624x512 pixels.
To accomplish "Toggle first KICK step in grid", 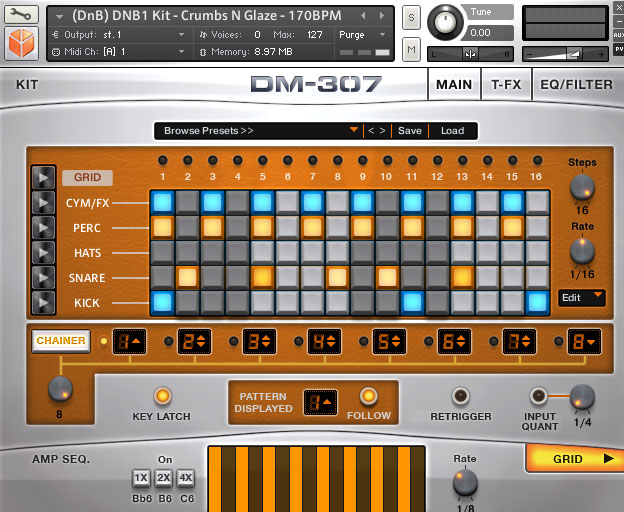I will [x=162, y=302].
